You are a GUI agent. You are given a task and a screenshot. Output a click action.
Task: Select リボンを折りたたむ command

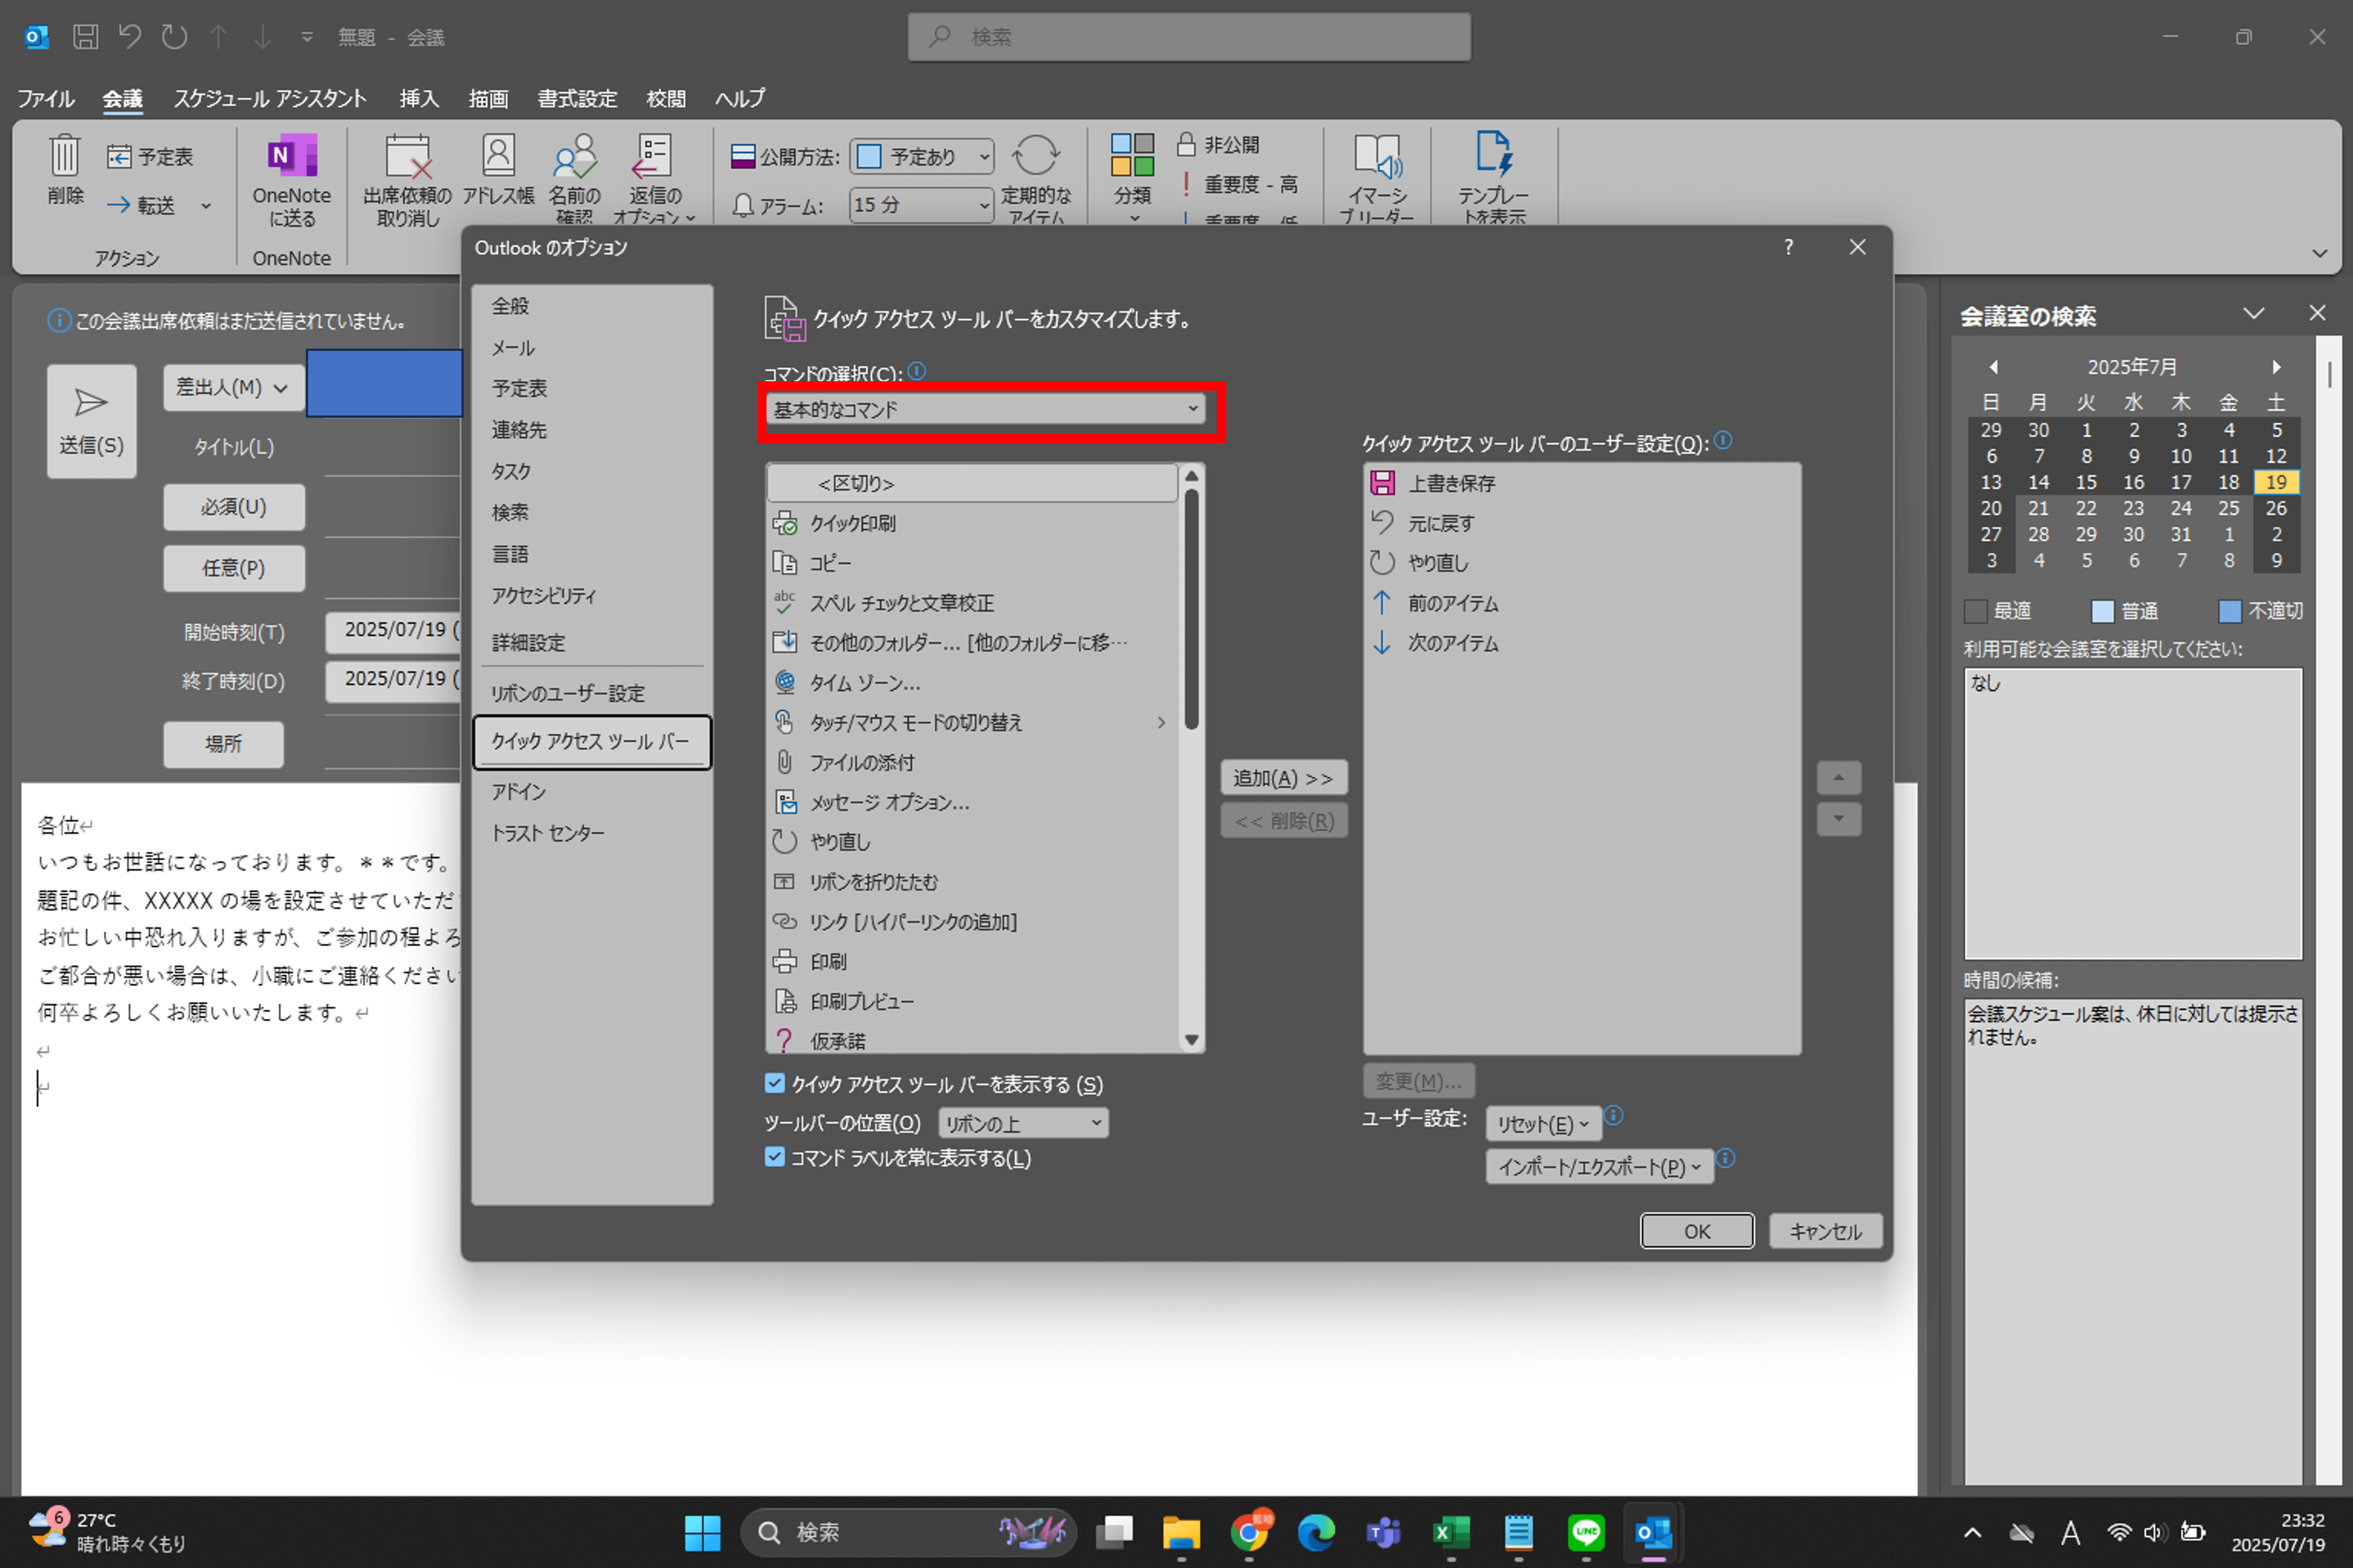point(972,882)
